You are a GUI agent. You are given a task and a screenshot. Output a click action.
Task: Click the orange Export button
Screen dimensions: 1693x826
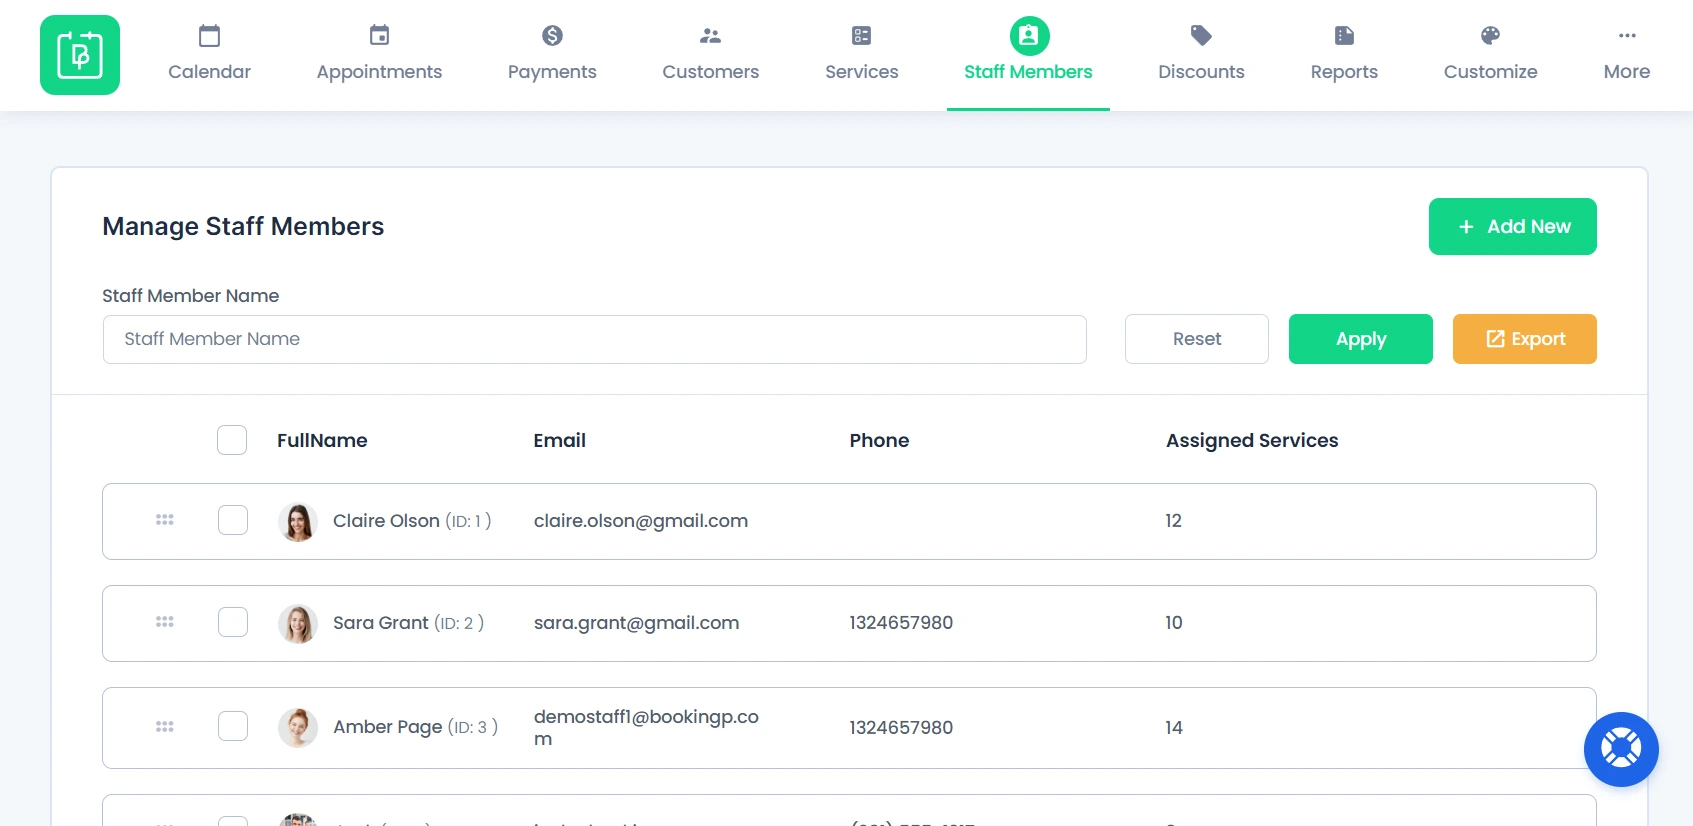click(x=1525, y=339)
